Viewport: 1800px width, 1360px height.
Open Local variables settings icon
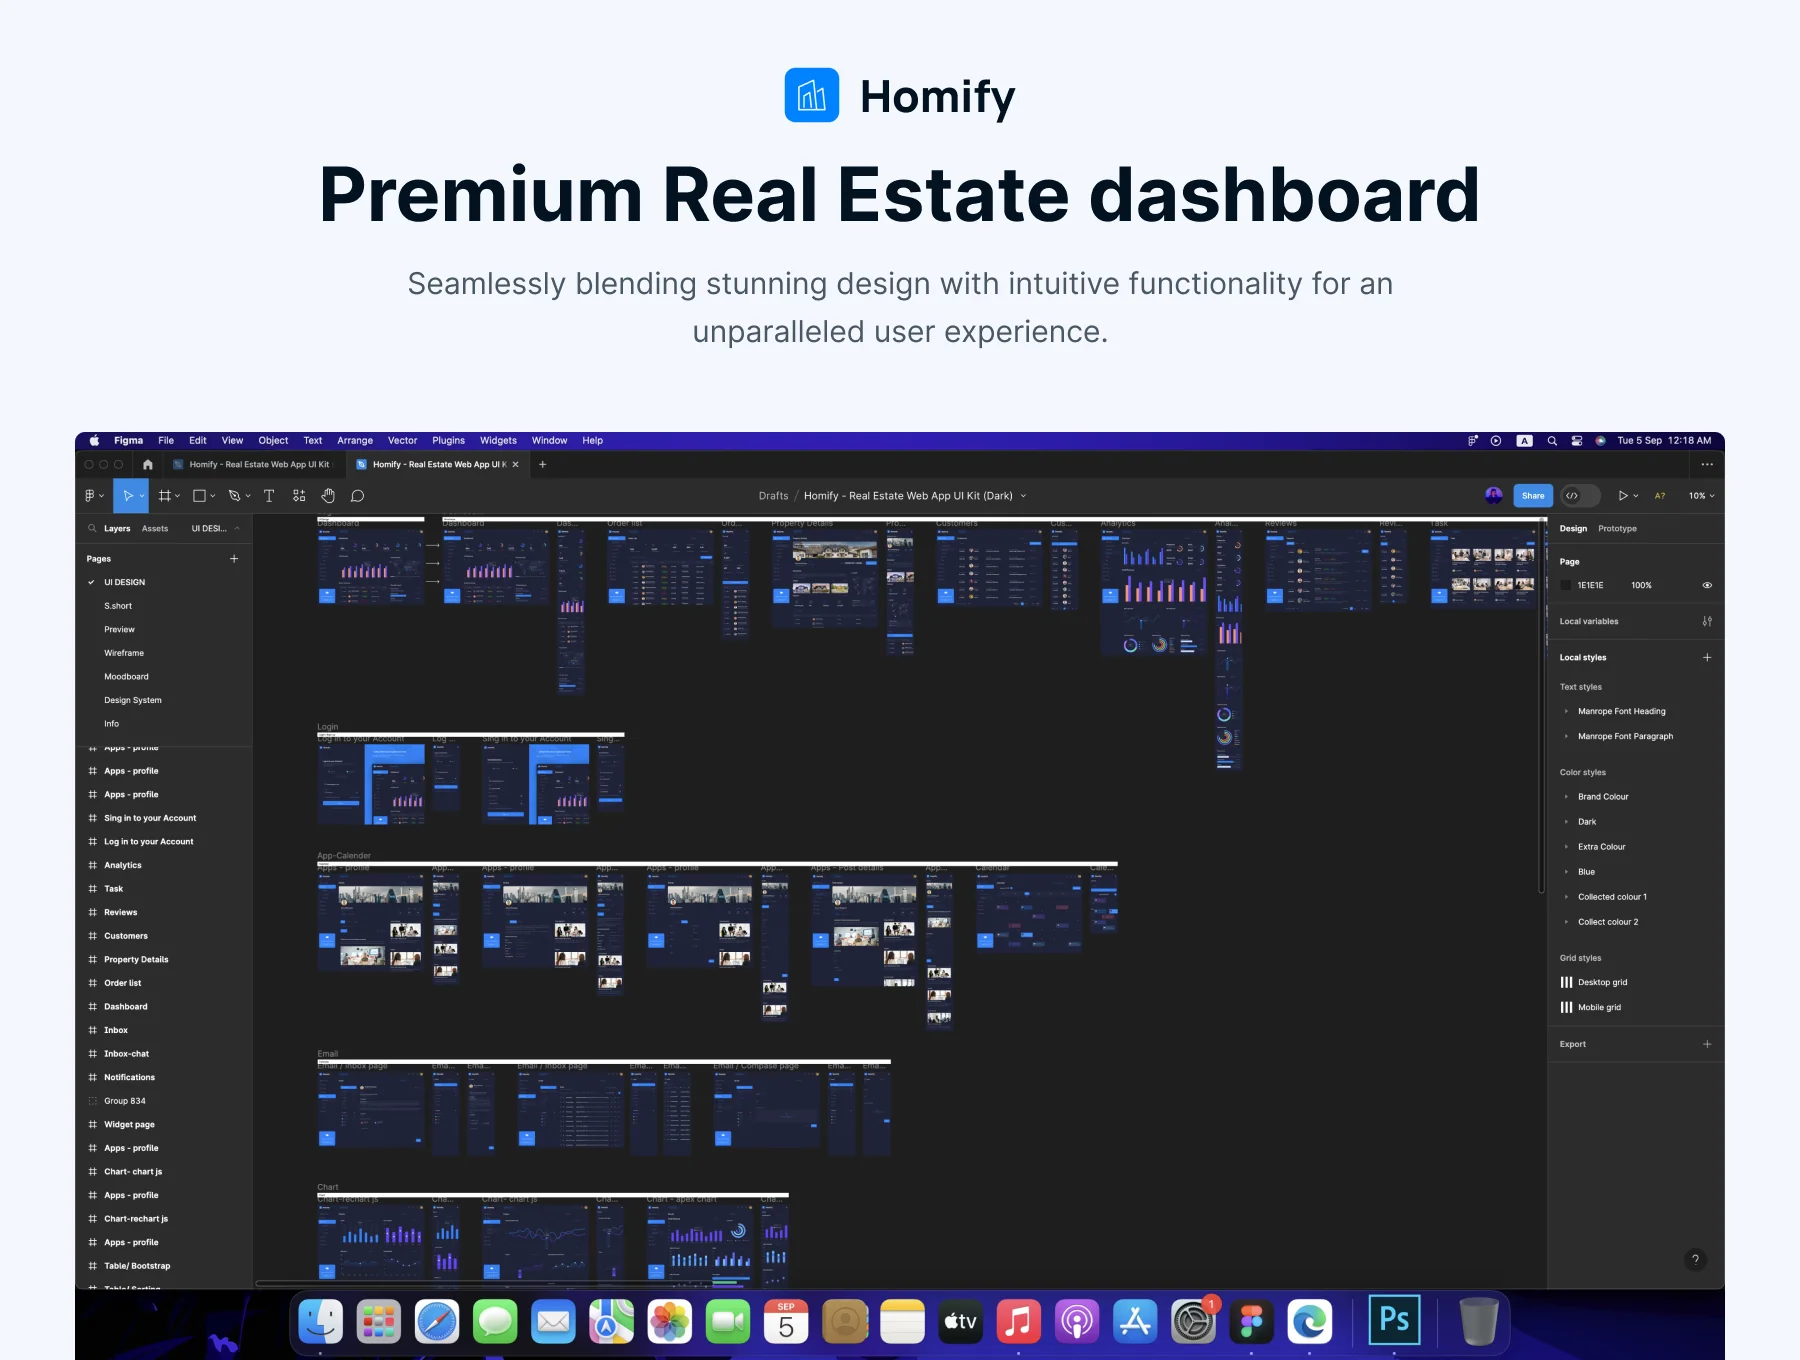click(1707, 621)
